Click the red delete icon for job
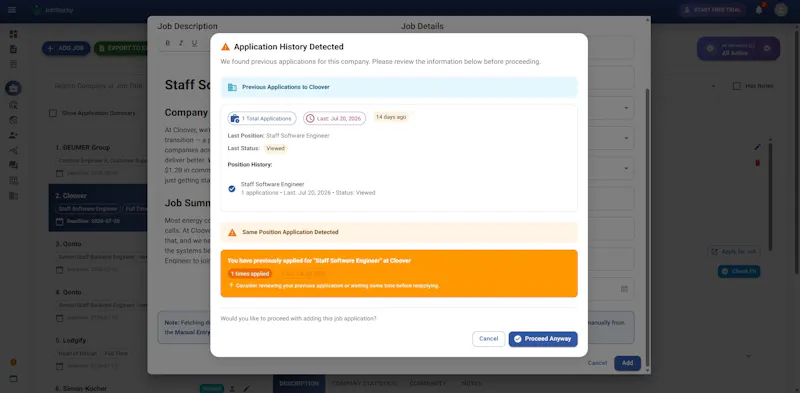This screenshot has height=393, width=800. (x=758, y=163)
